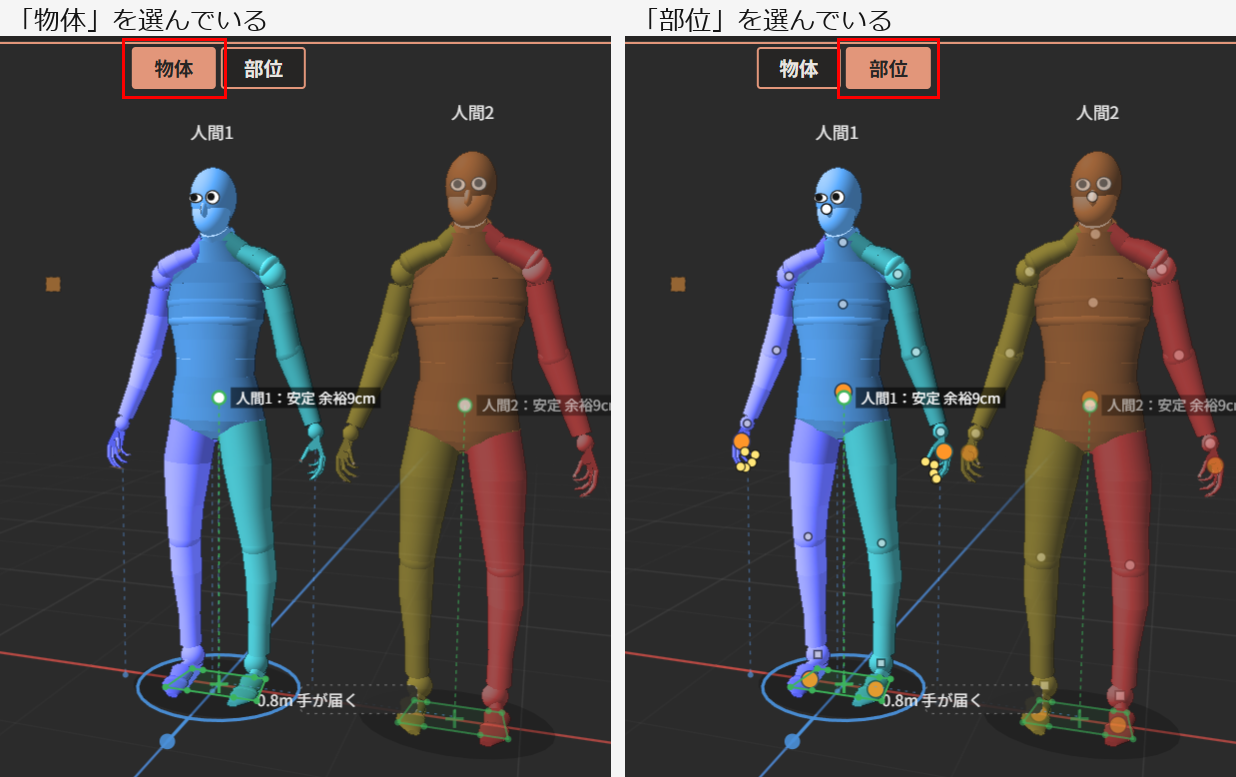Select the elbow handle on 人間1's purple arm

point(776,350)
